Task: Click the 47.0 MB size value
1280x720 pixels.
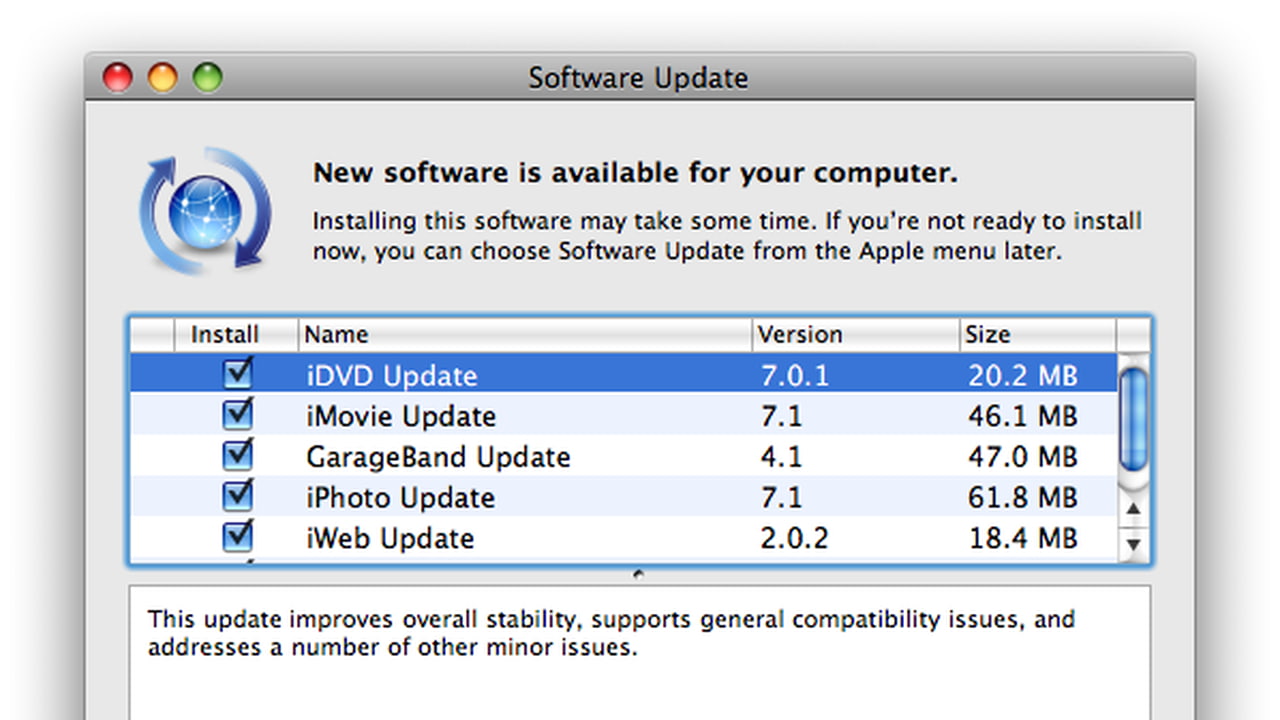Action: pos(1022,457)
